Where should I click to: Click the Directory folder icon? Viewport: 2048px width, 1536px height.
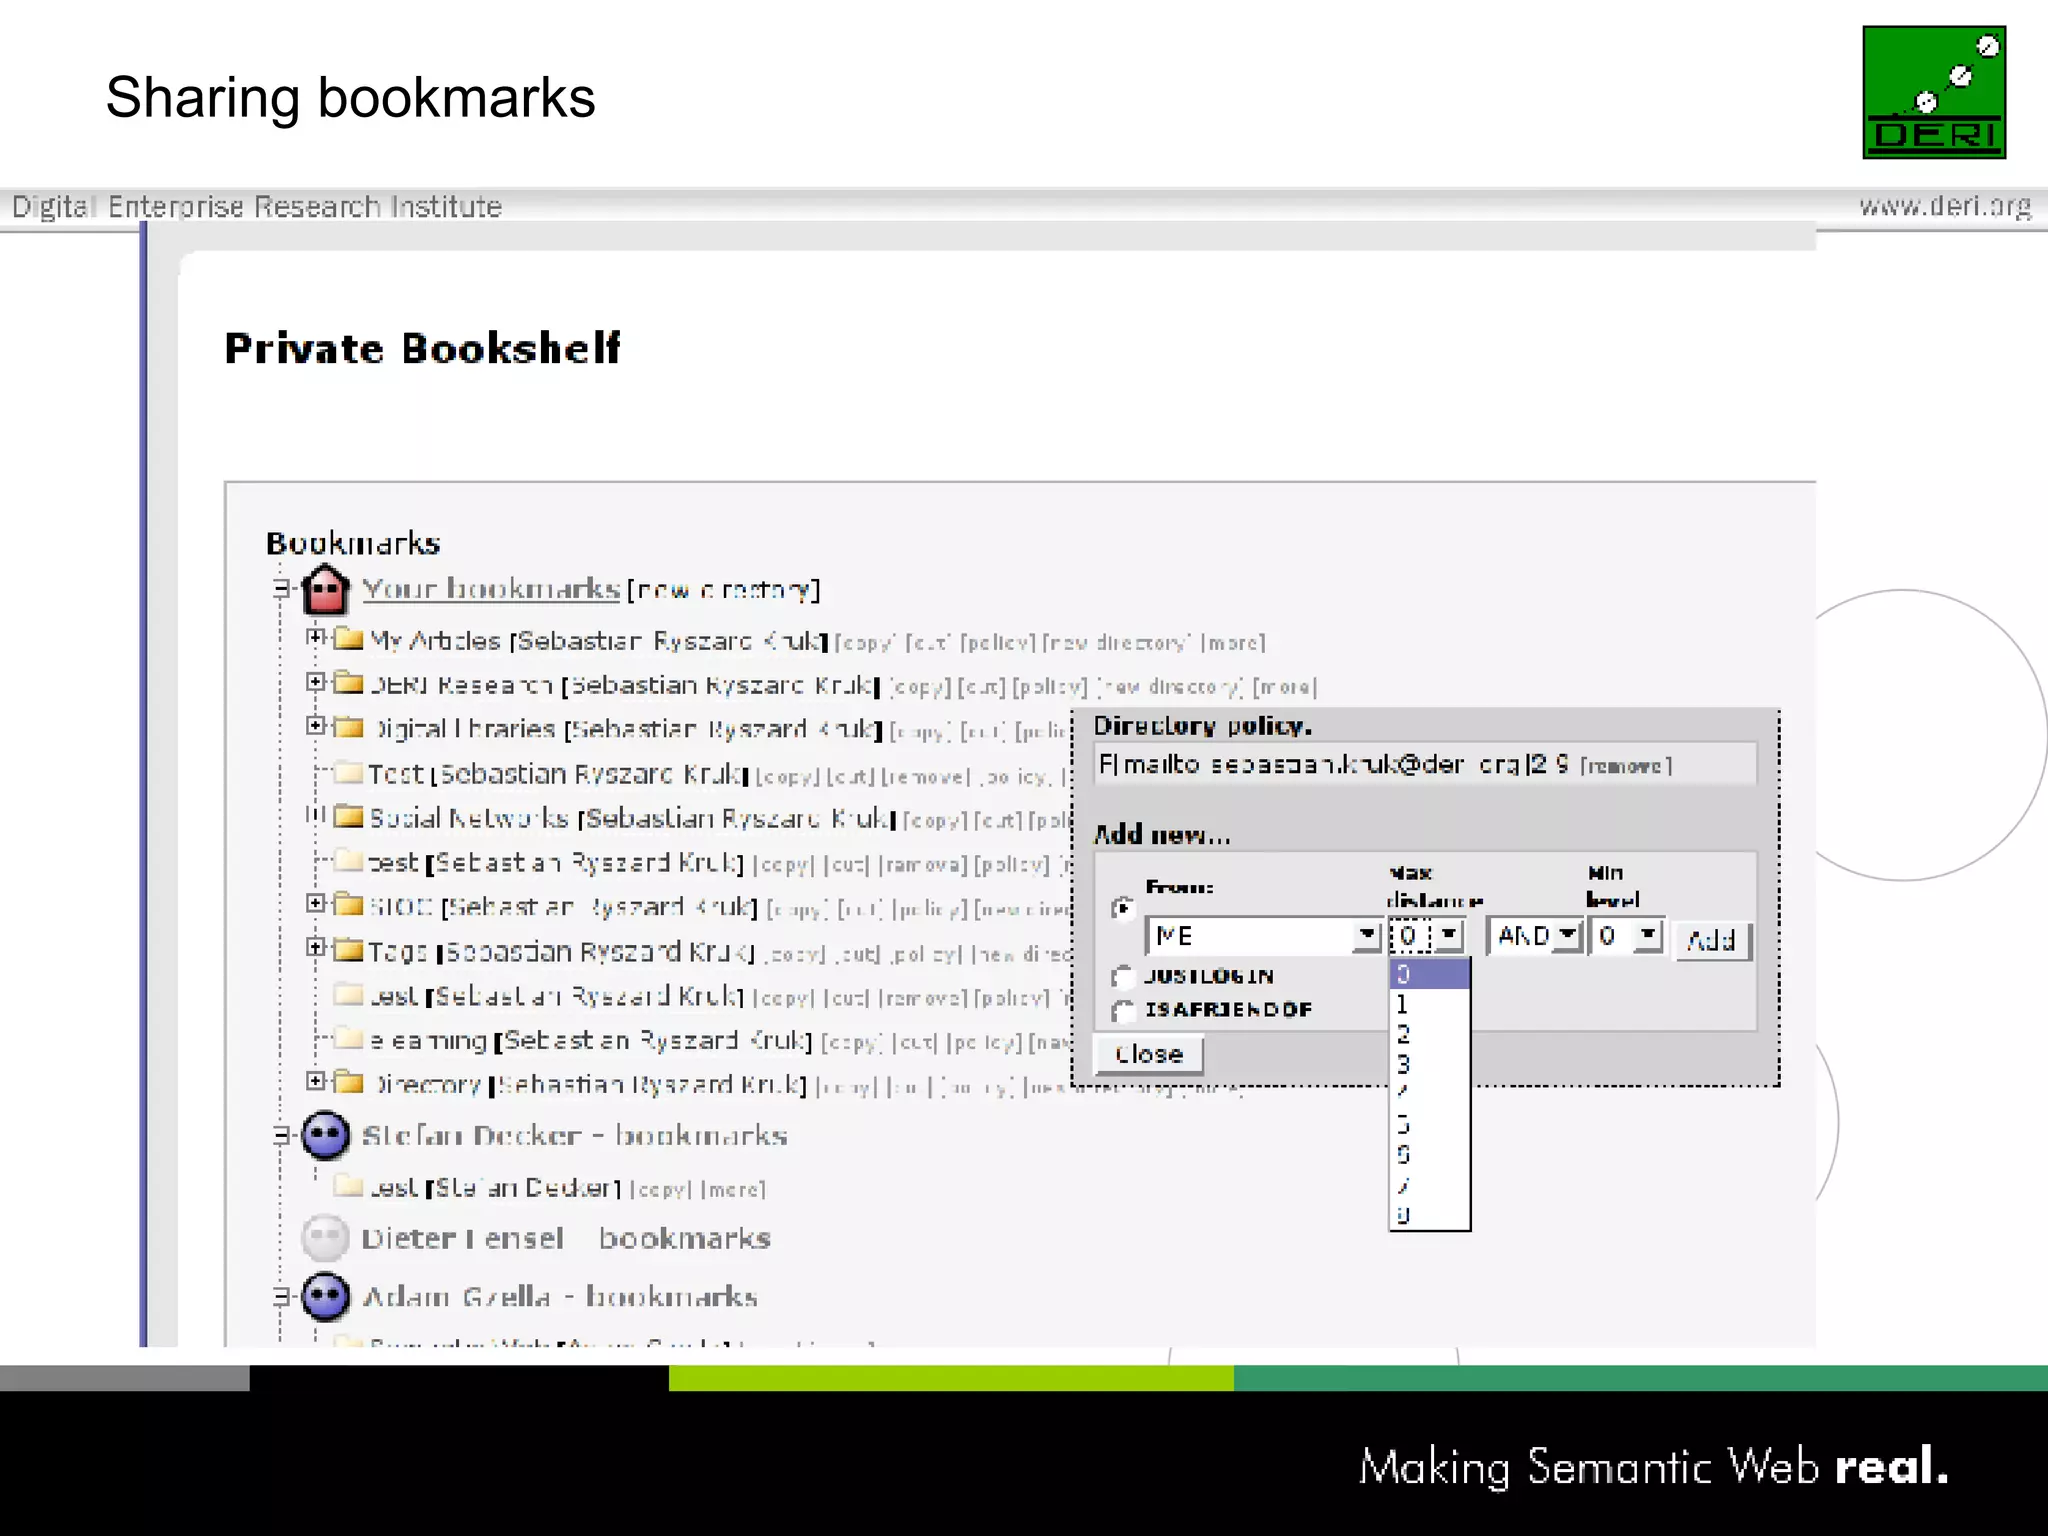click(x=348, y=1082)
